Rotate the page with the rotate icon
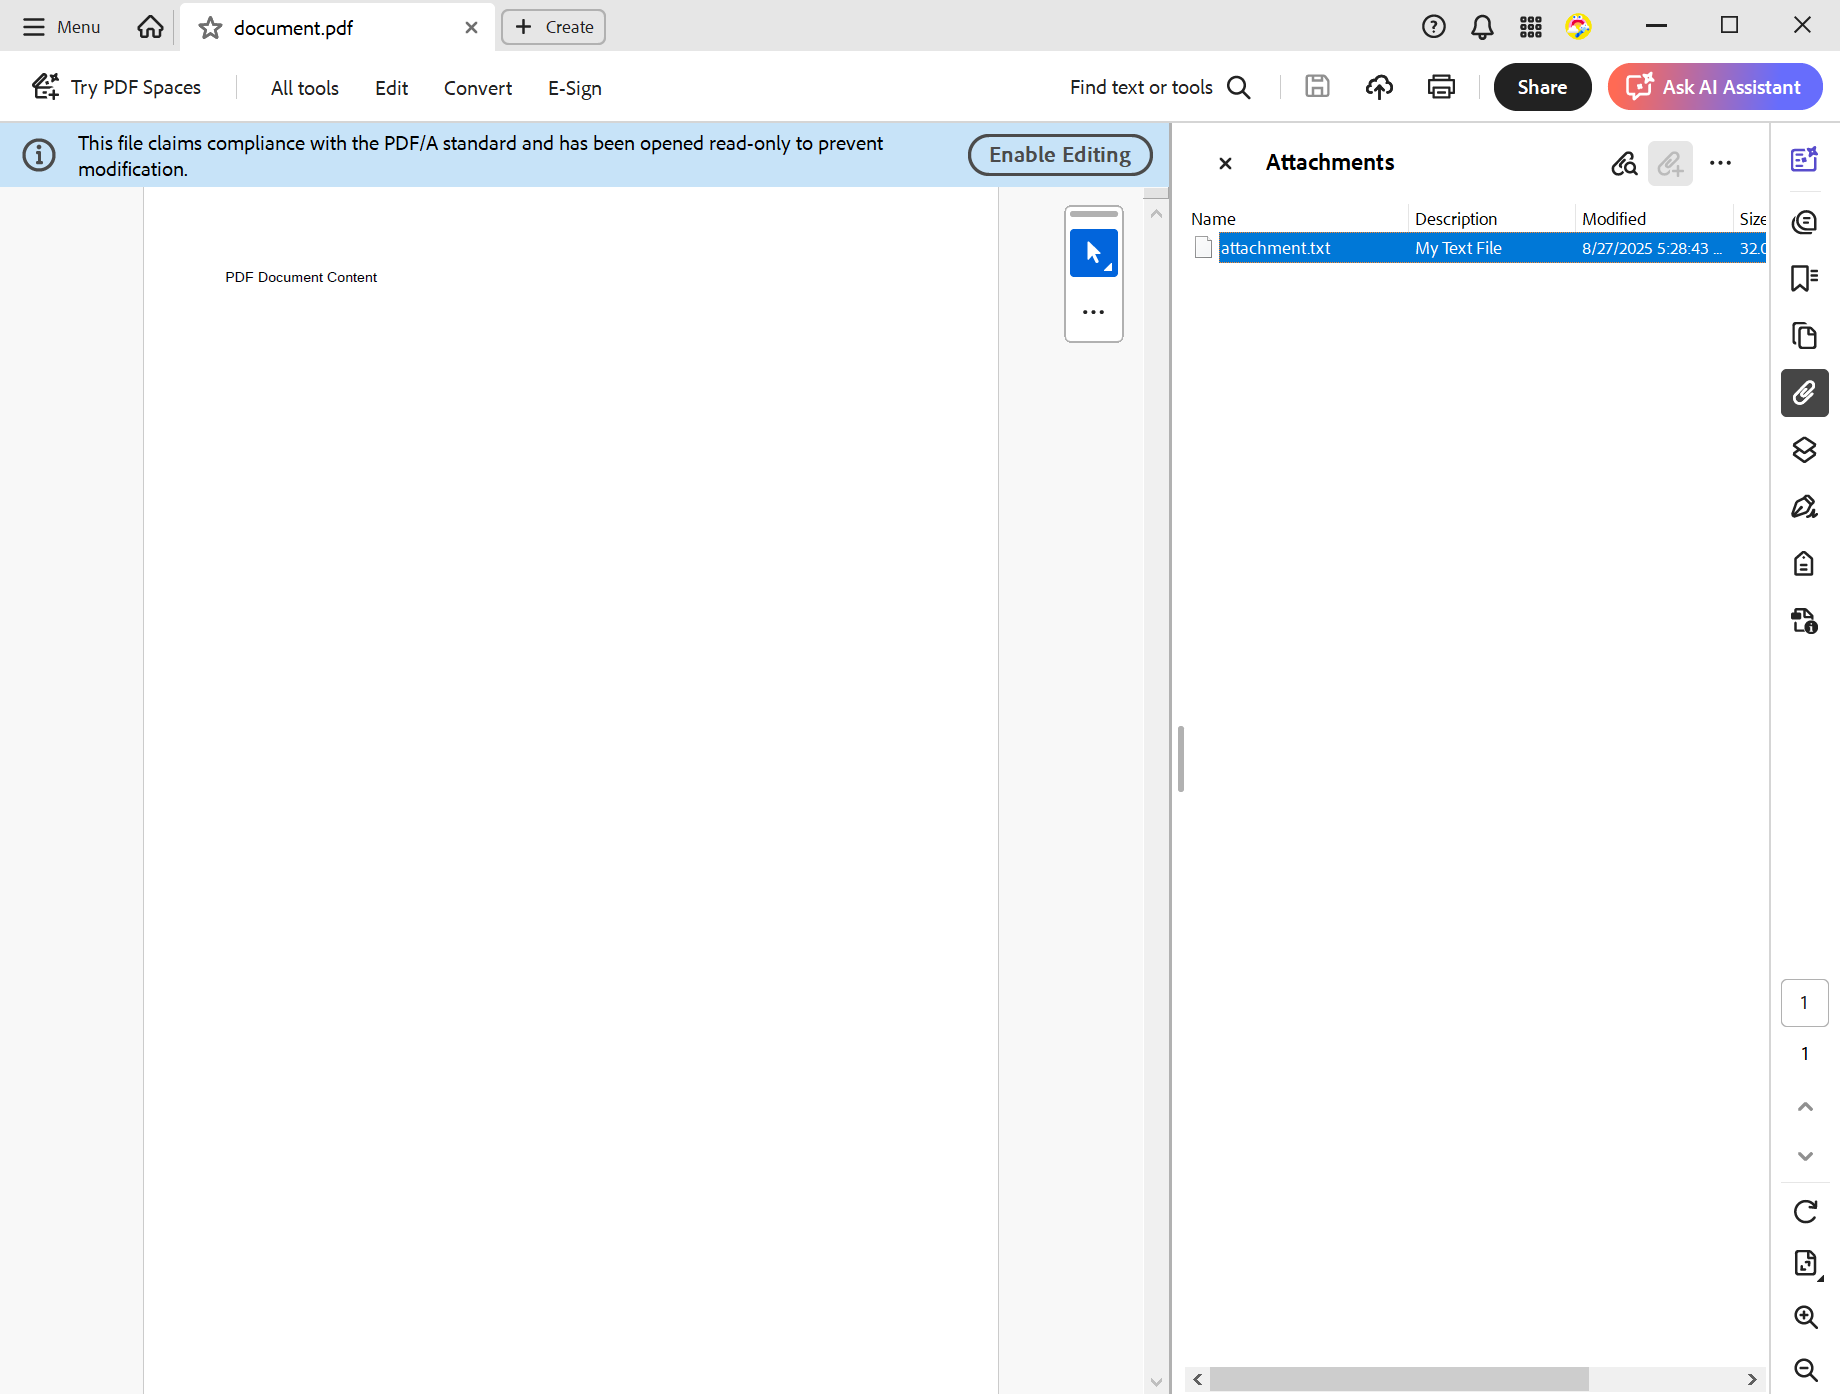This screenshot has height=1394, width=1840. 1805,1212
